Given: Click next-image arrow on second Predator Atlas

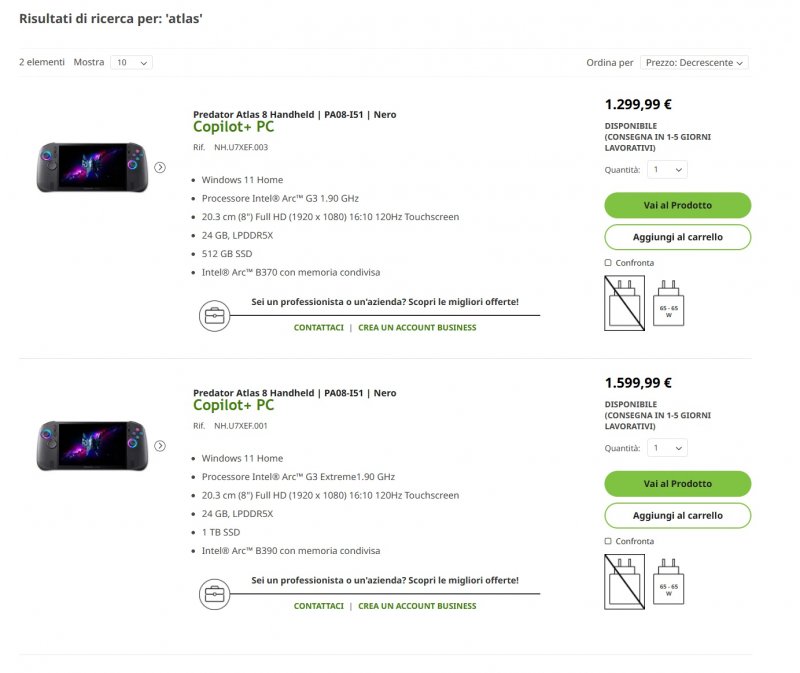Looking at the screenshot, I should point(160,446).
